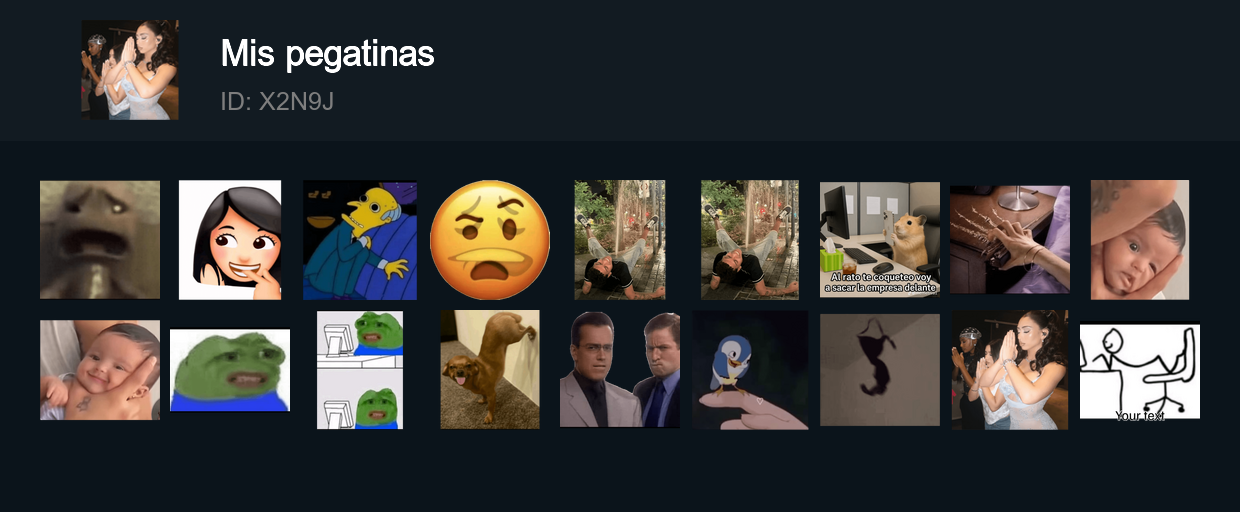Select the stick figure 'Your text' sticker
The height and width of the screenshot is (512, 1240).
[x=1140, y=371]
